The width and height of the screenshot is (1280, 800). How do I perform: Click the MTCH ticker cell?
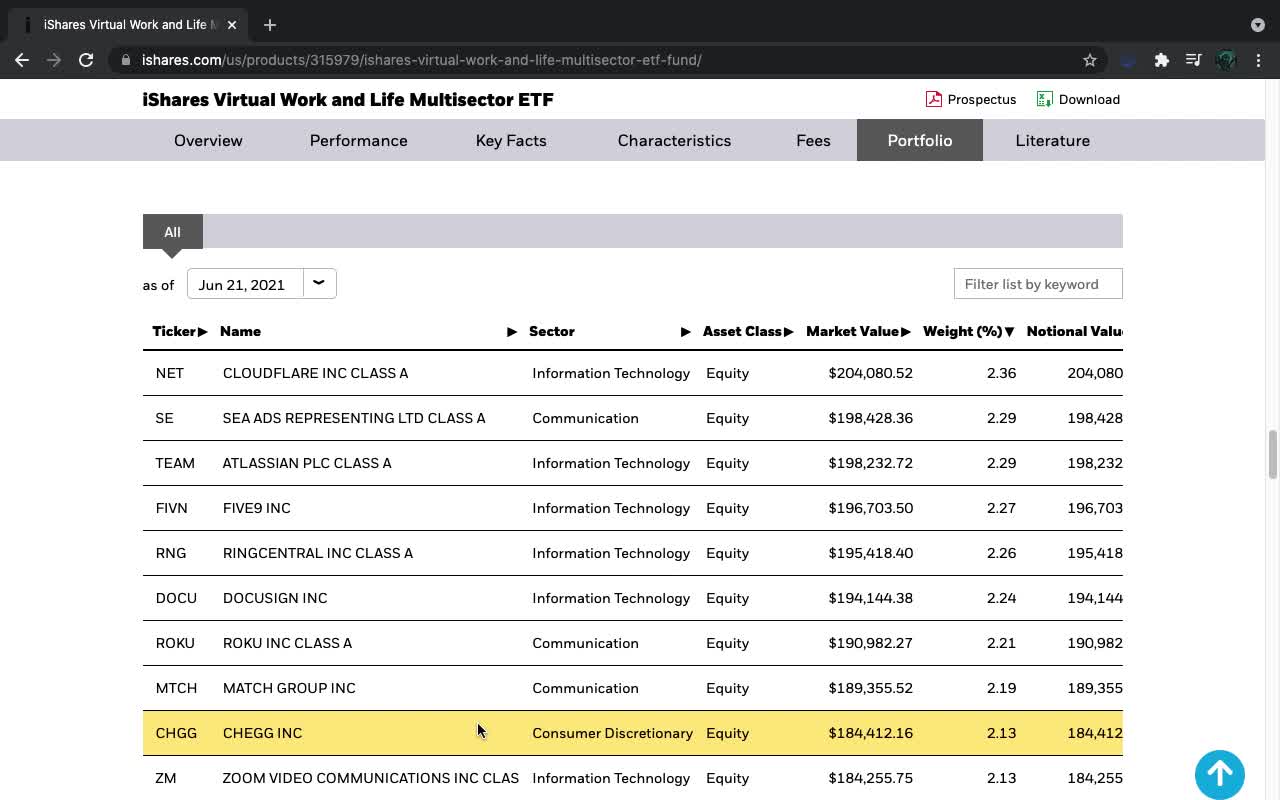coord(176,688)
